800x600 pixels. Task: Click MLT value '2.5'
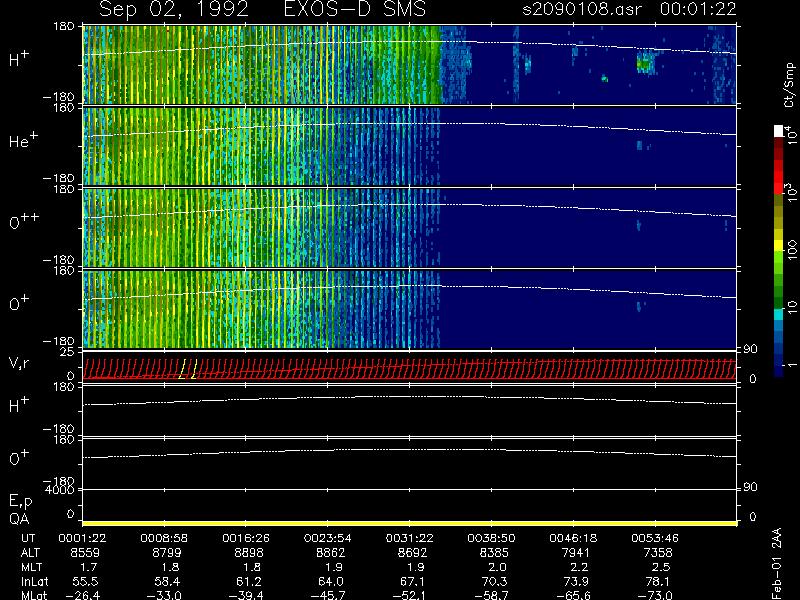tap(661, 567)
